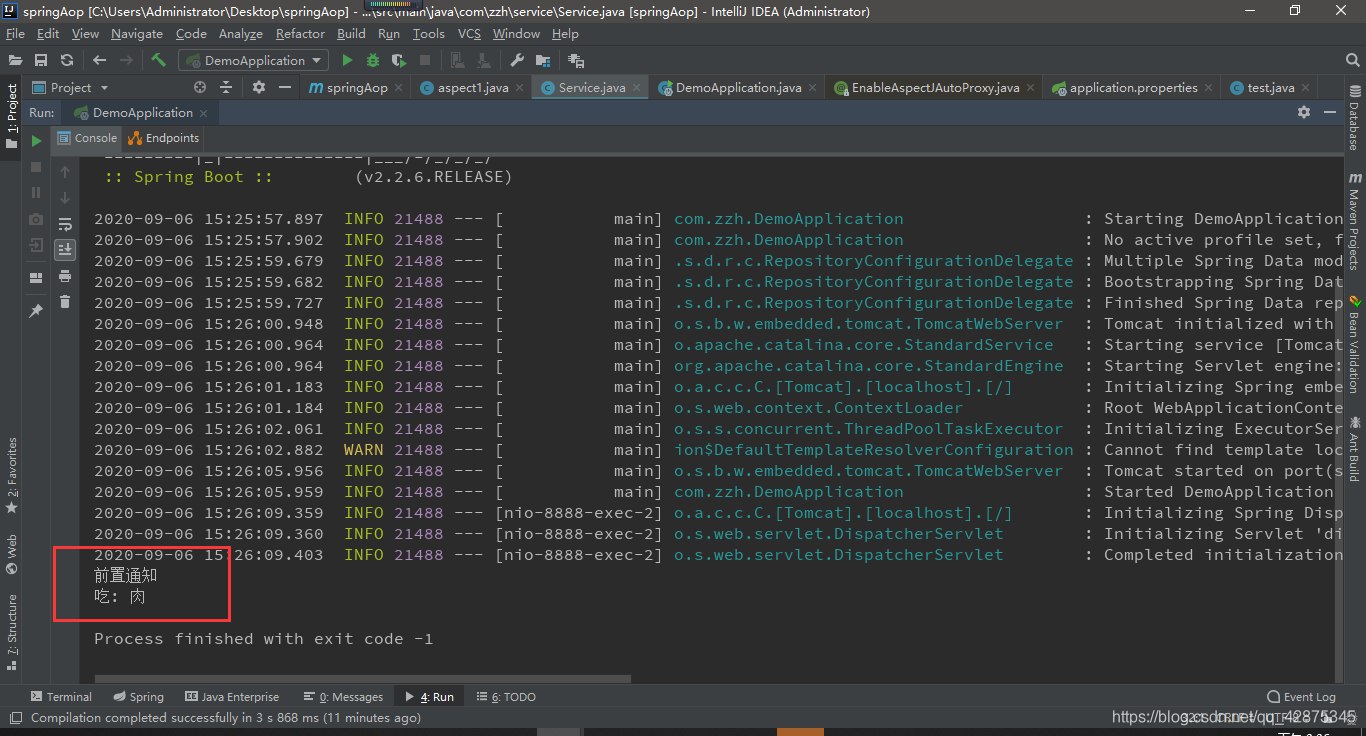The width and height of the screenshot is (1366, 736).
Task: Click the Stop square in Run sidebar
Action: pos(36,167)
